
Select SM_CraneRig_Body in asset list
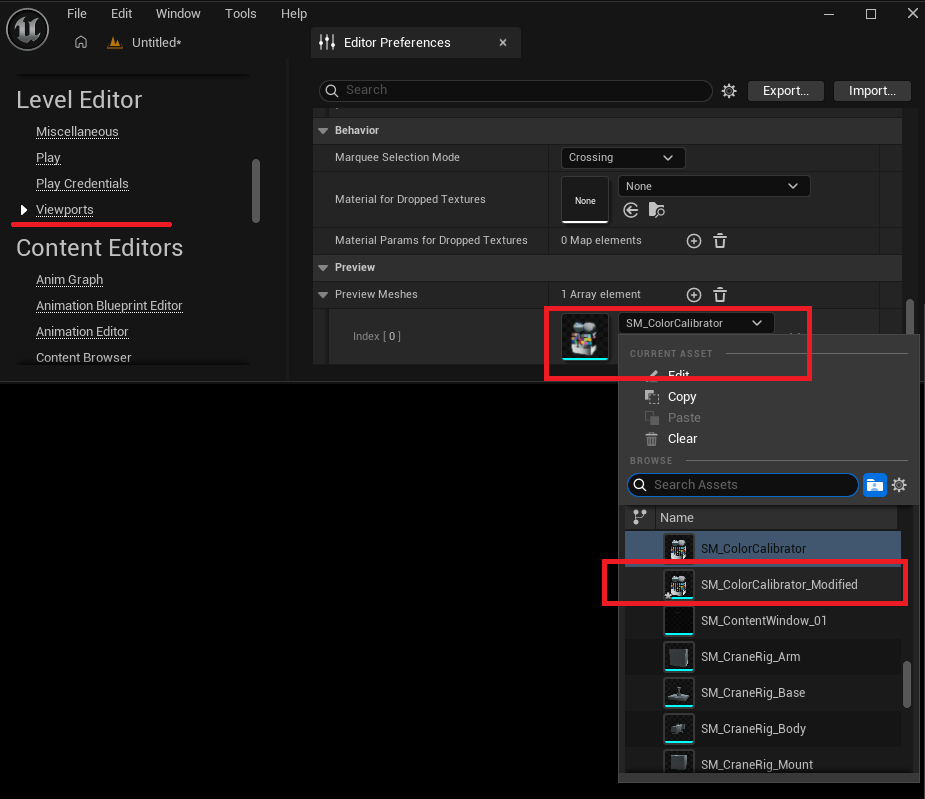(x=763, y=729)
